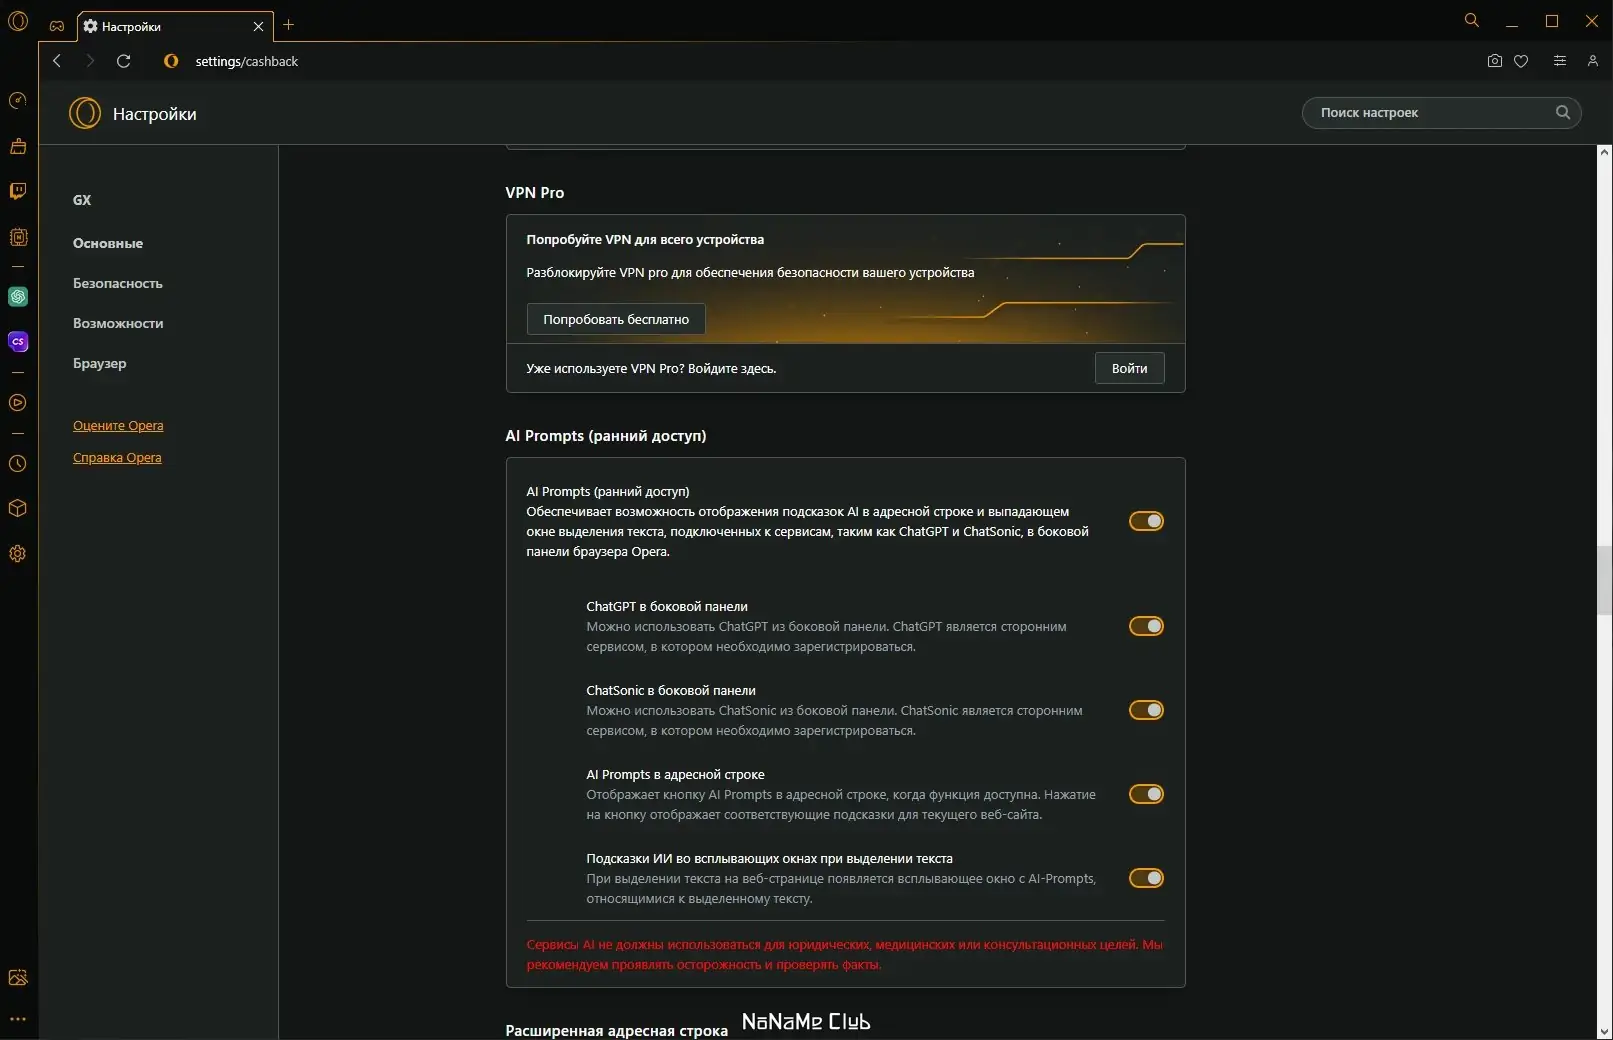
Task: Click the Оцените Opera link
Action: (118, 426)
